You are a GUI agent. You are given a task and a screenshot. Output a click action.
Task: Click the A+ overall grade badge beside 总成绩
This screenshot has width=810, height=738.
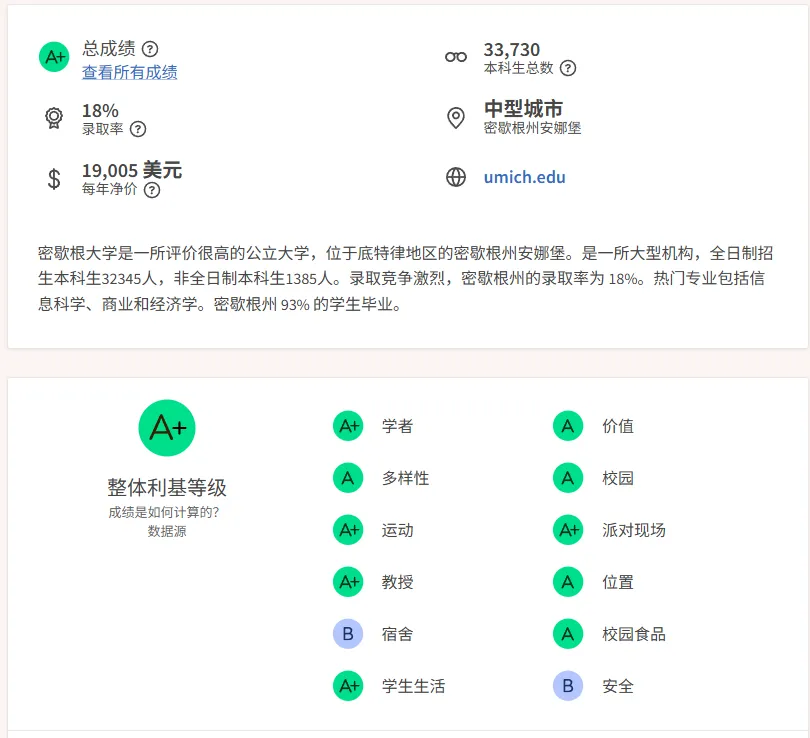pos(54,57)
